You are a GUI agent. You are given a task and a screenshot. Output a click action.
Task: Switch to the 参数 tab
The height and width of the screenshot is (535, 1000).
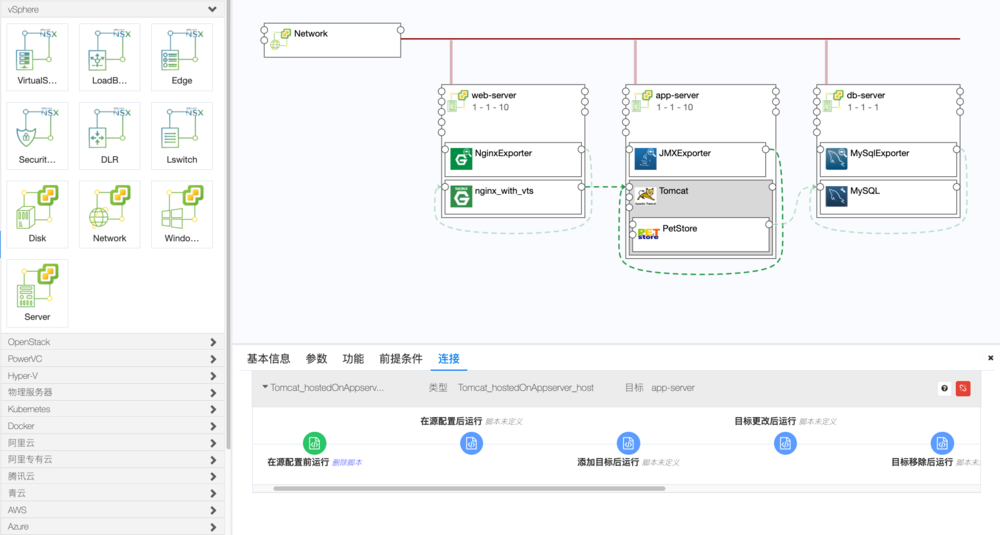pyautogui.click(x=316, y=358)
